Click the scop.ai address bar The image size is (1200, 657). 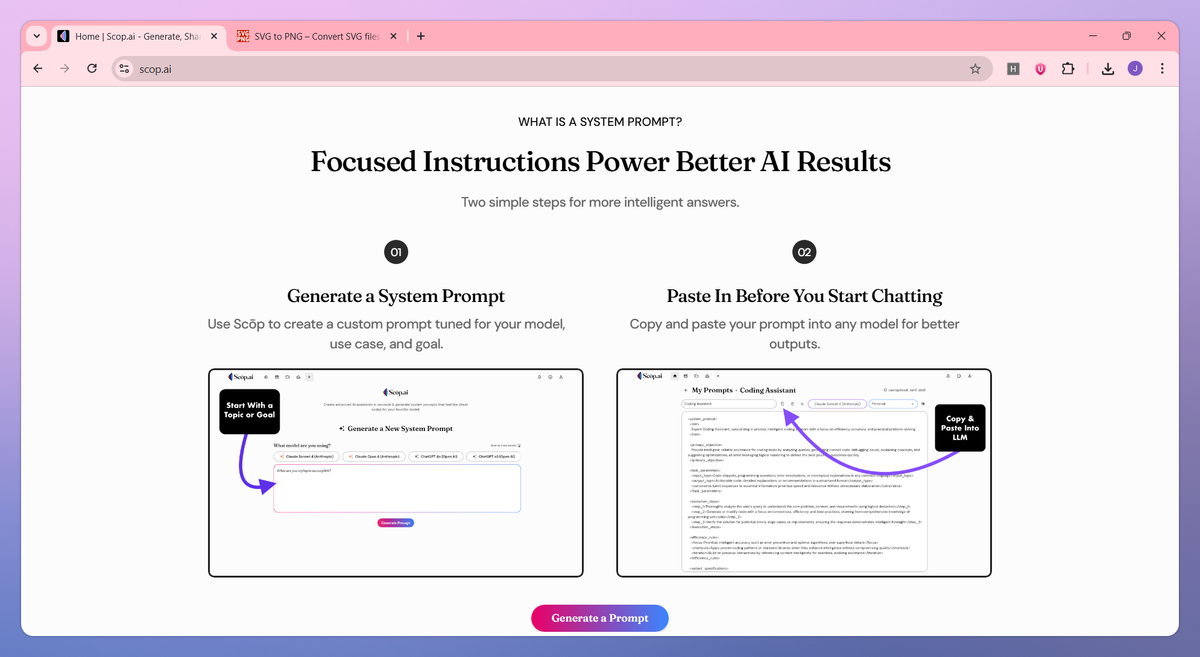[x=552, y=69]
